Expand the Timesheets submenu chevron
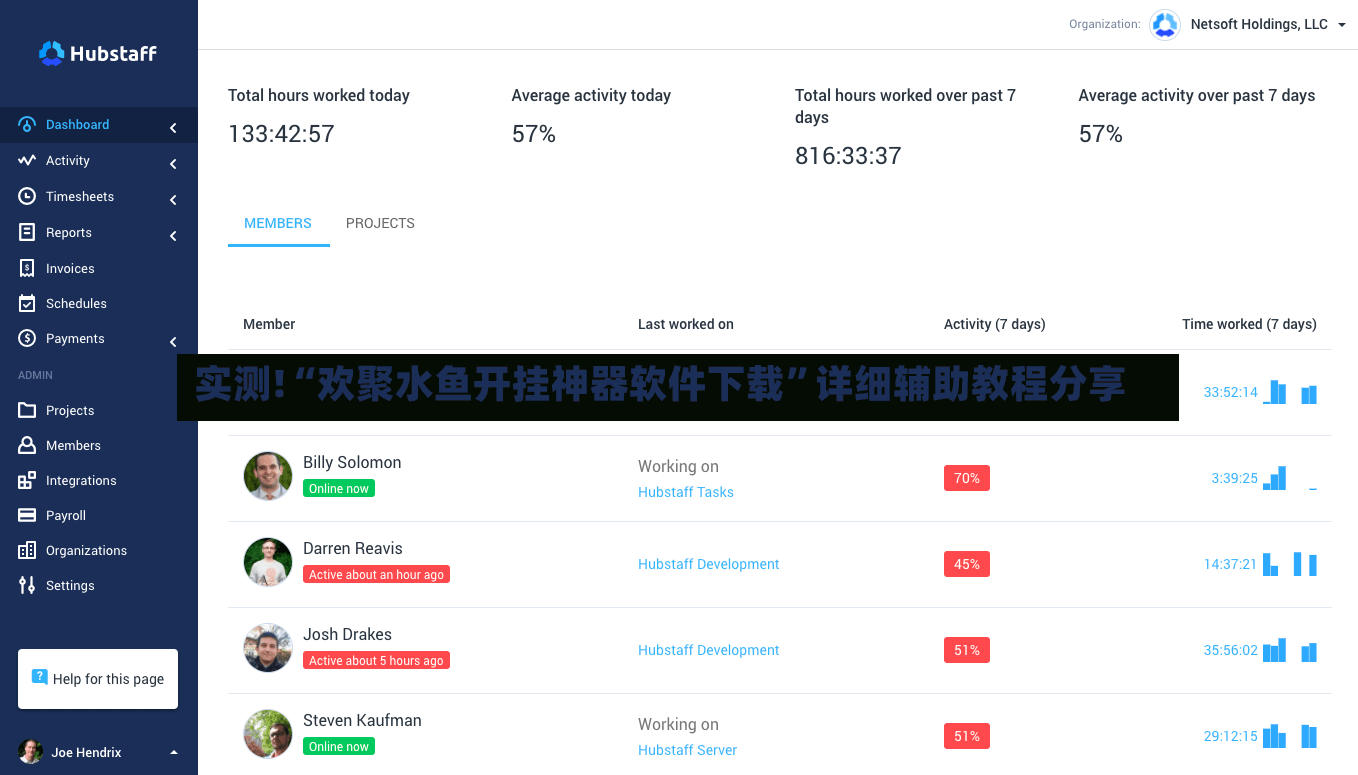This screenshot has width=1358, height=775. click(x=173, y=200)
